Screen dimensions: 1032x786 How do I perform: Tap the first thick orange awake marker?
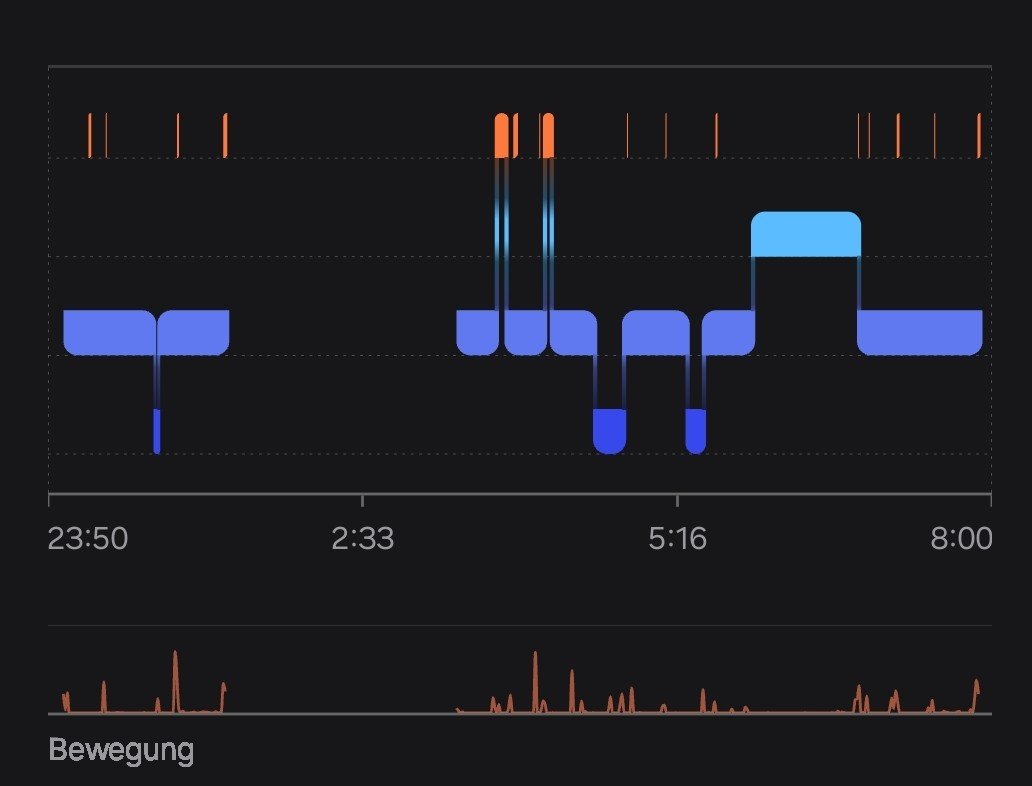501,136
